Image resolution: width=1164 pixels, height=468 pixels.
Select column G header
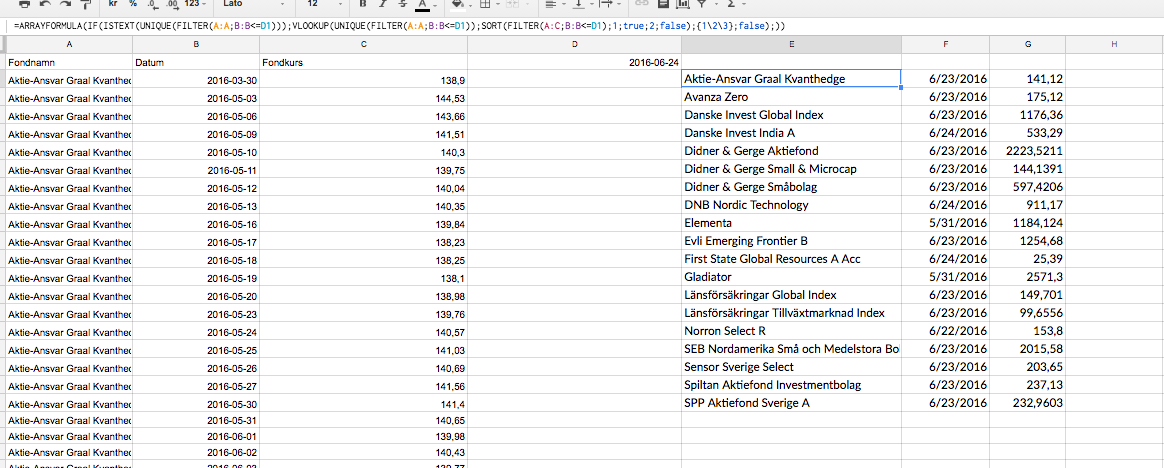point(1027,45)
